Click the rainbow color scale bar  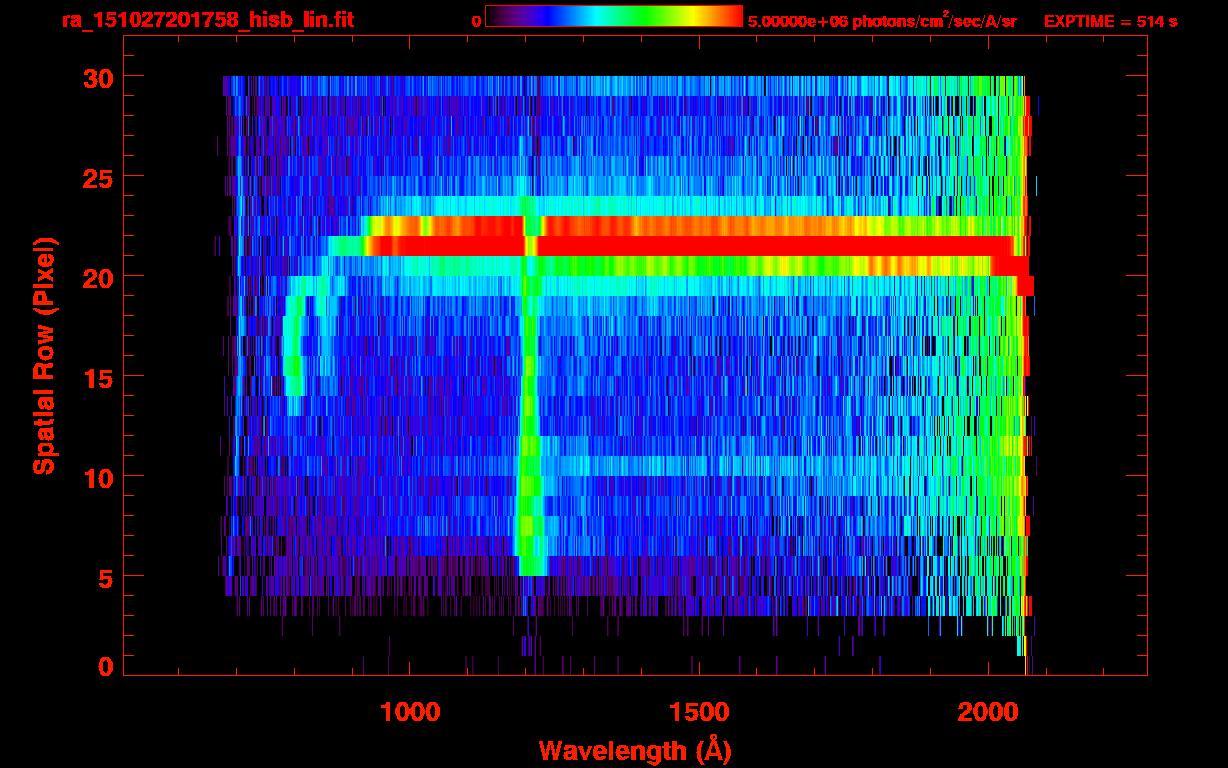[x=614, y=16]
